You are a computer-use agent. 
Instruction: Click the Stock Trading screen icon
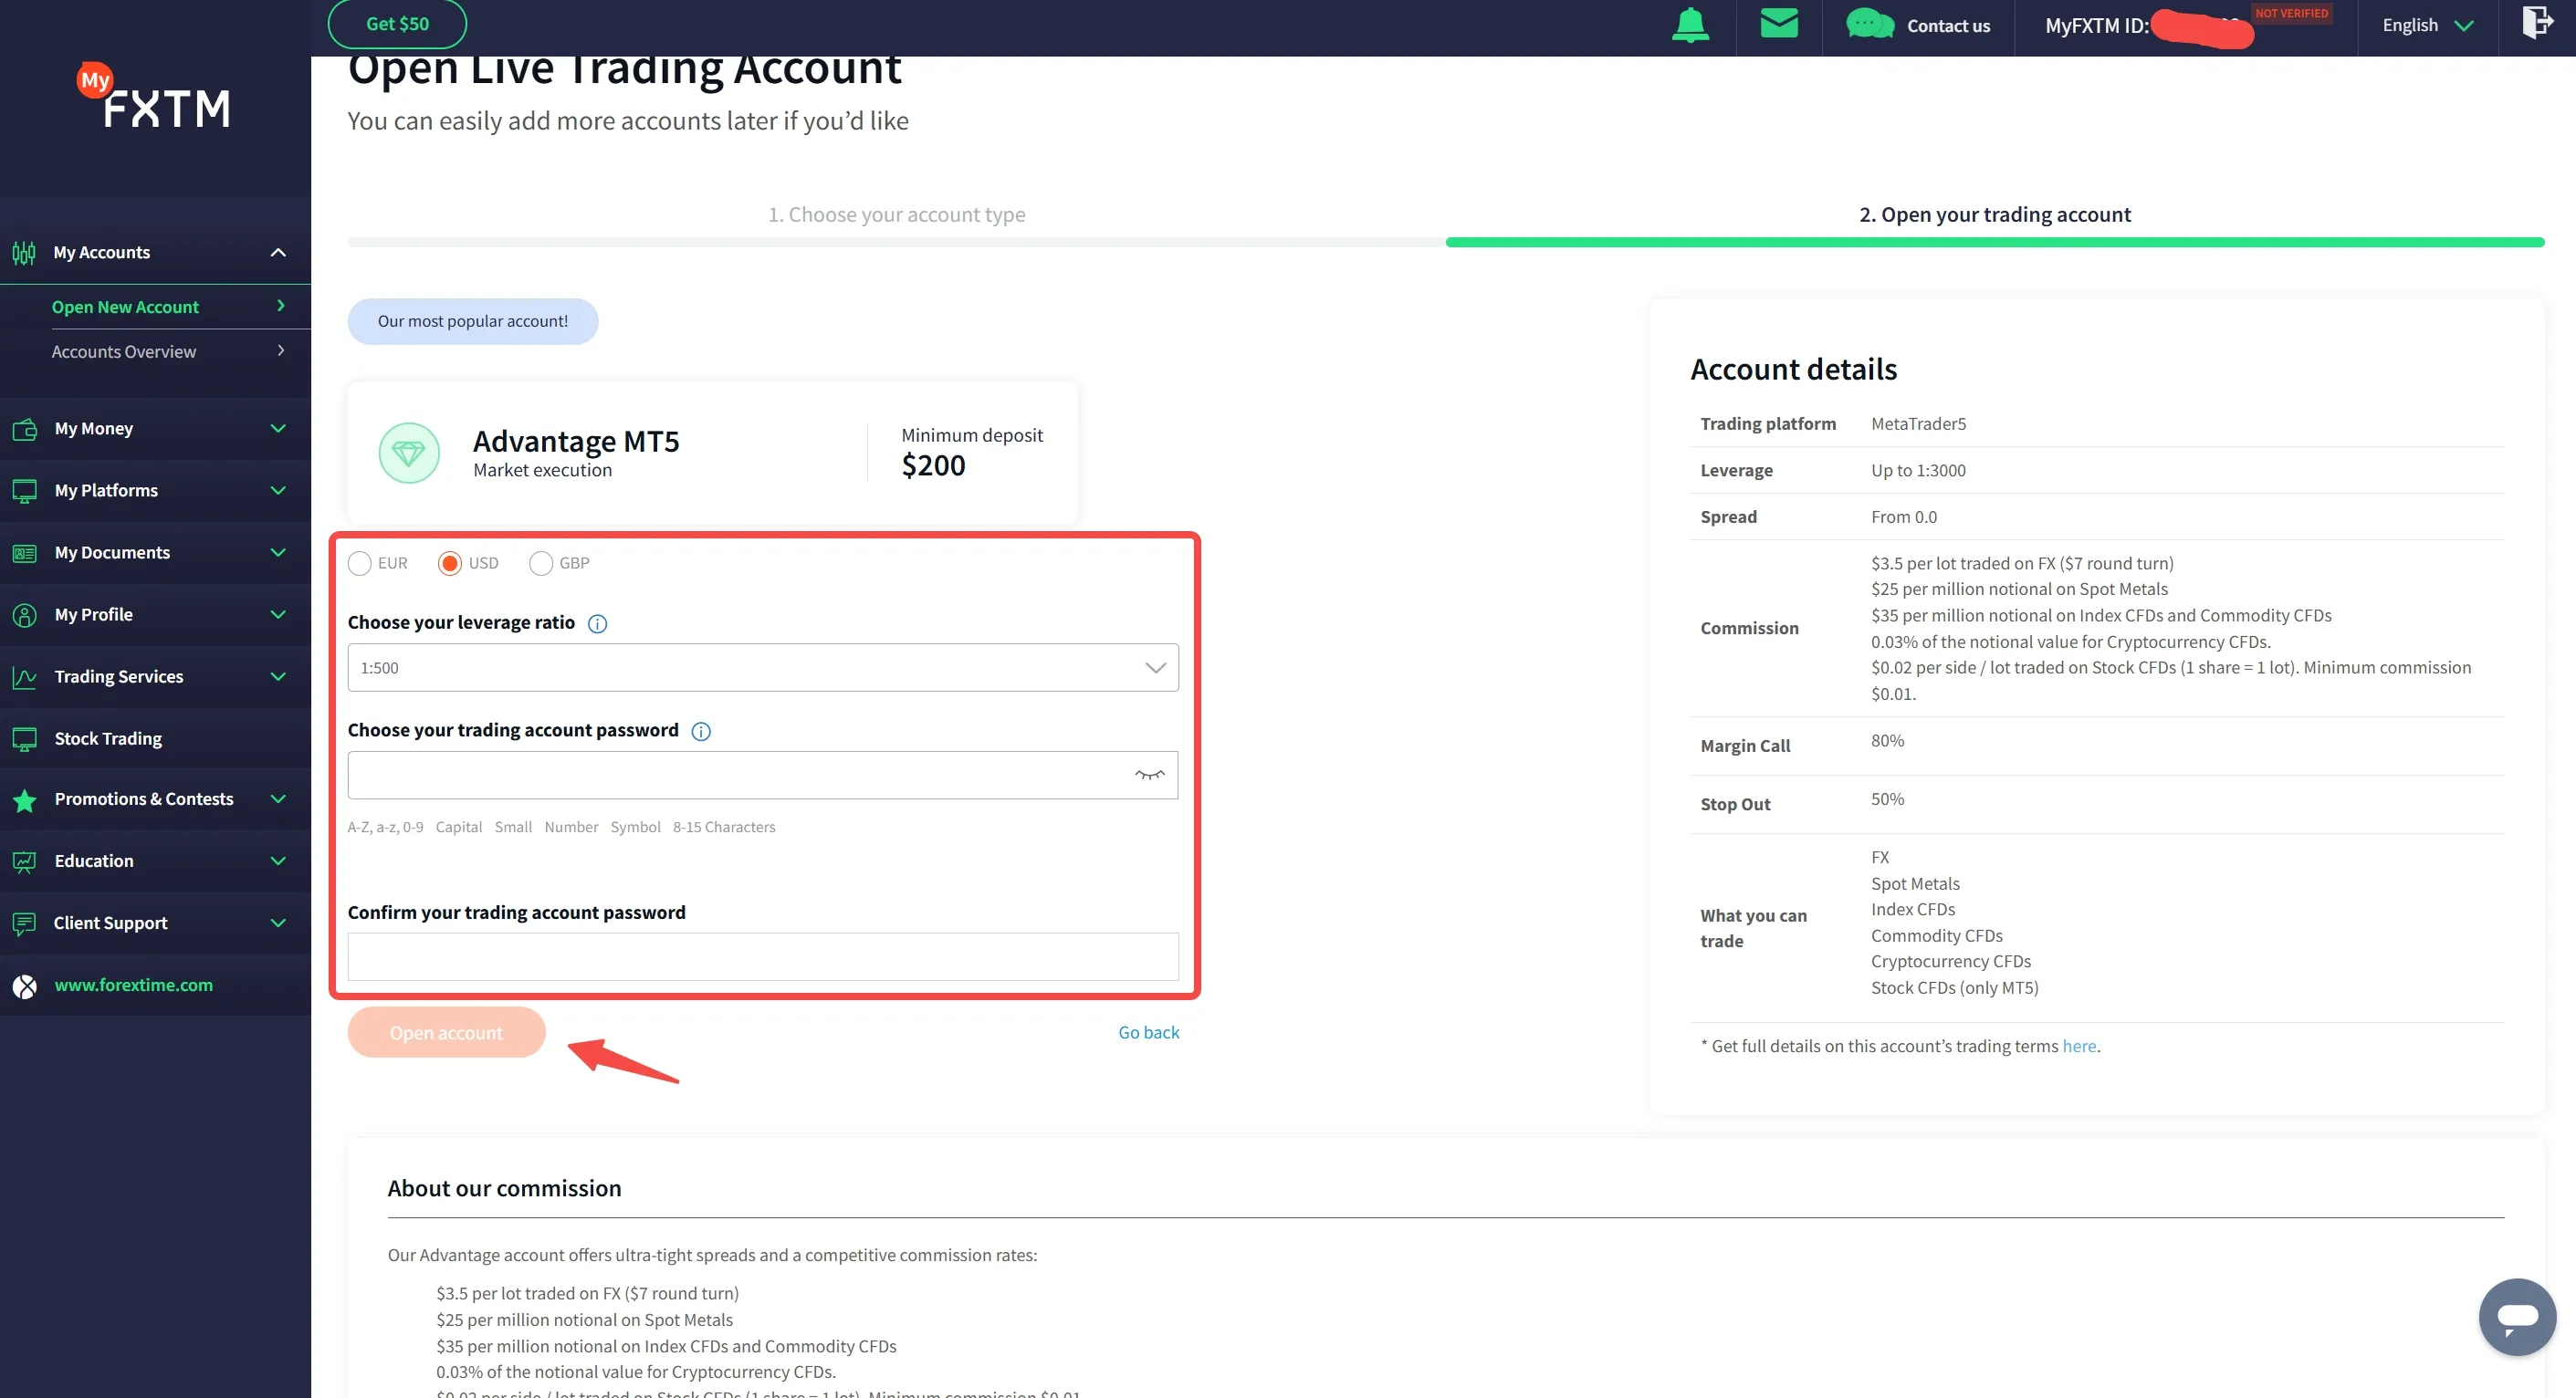[25, 739]
